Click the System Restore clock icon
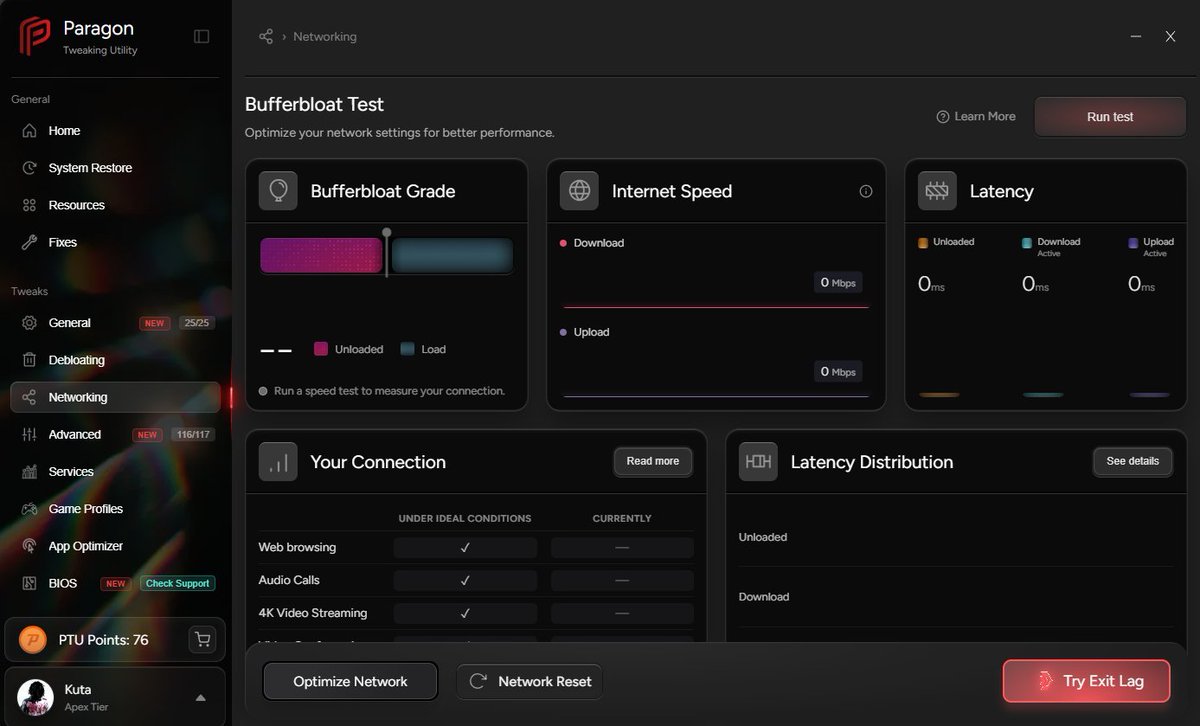Screen dimensions: 1200x726 29,168
